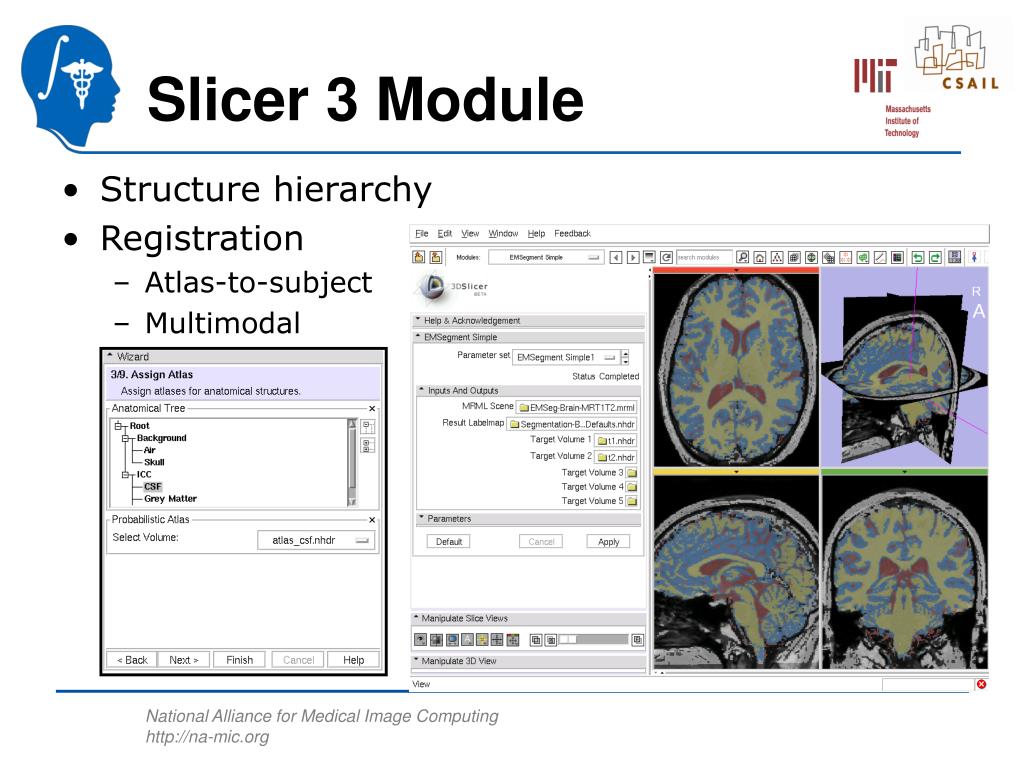1024x768 pixels.
Task: Click the overlapping squares icon left of slider
Action: tap(536, 640)
